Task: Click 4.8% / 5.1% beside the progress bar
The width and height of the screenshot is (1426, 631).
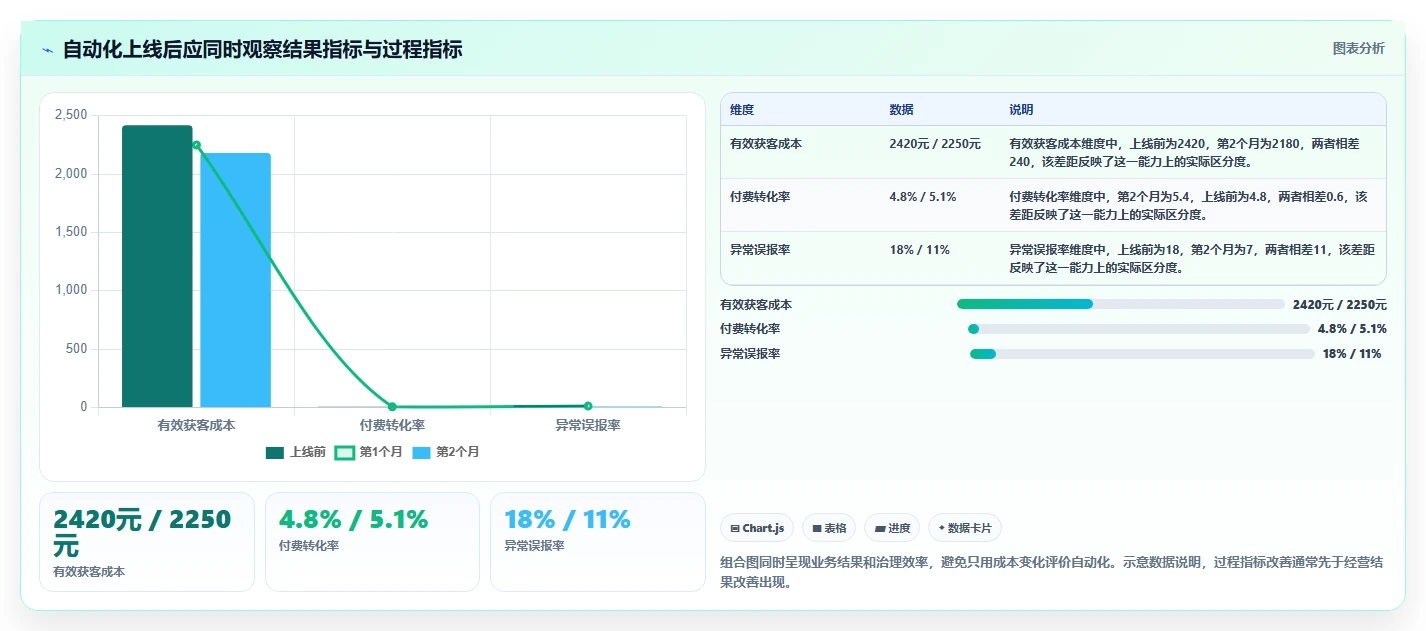Action: tap(1352, 329)
